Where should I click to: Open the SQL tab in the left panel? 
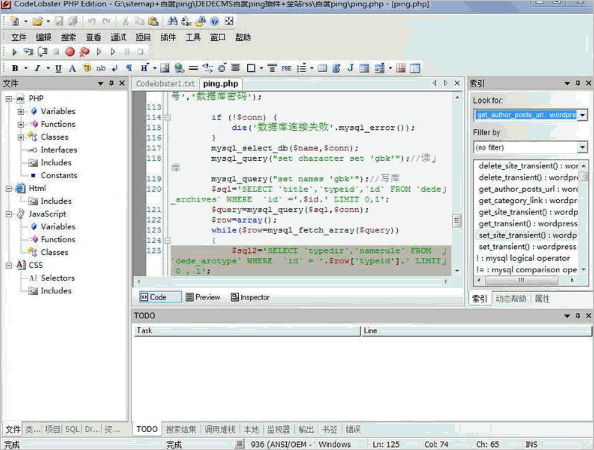pyautogui.click(x=72, y=429)
